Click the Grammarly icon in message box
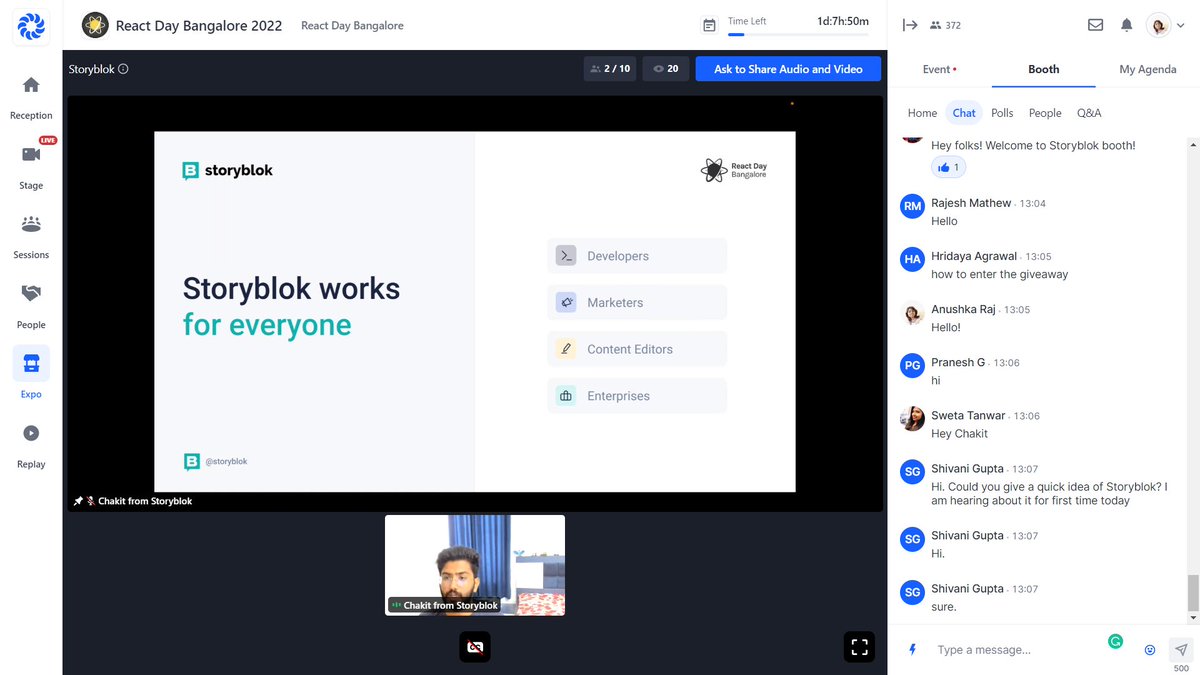This screenshot has height=675, width=1200. 1116,641
